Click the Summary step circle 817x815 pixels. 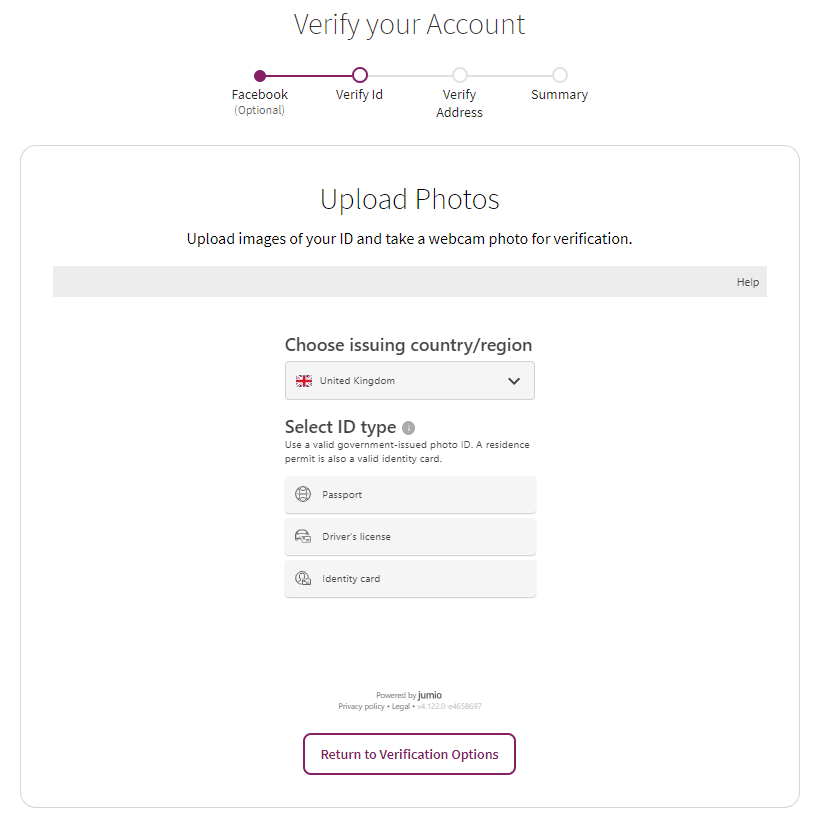[559, 75]
